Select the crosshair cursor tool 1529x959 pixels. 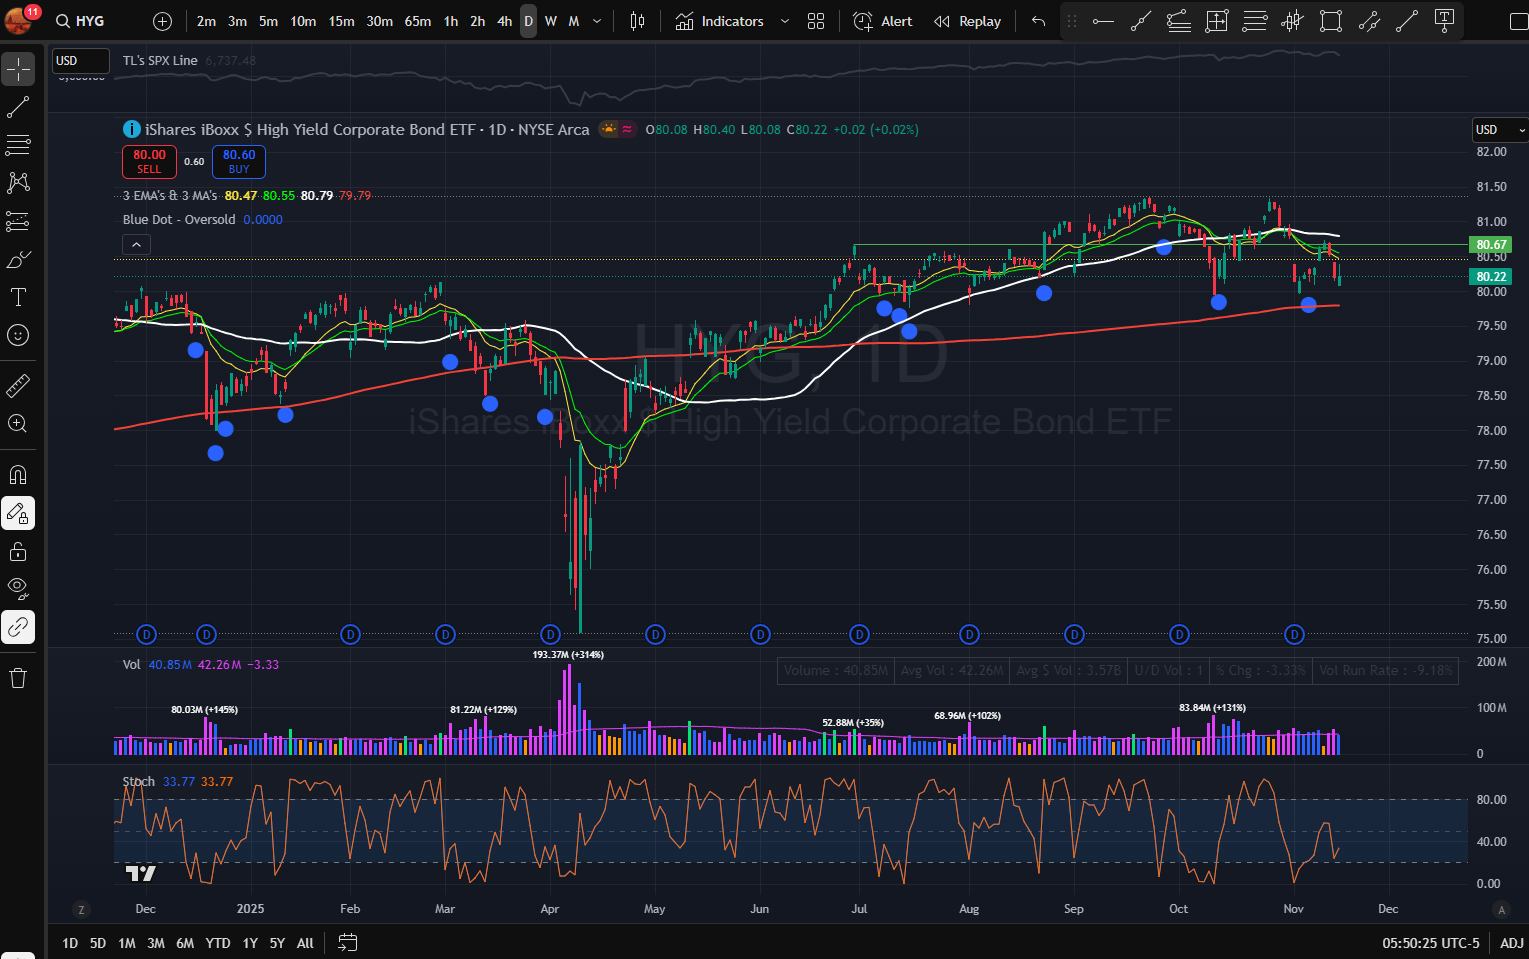tap(18, 69)
